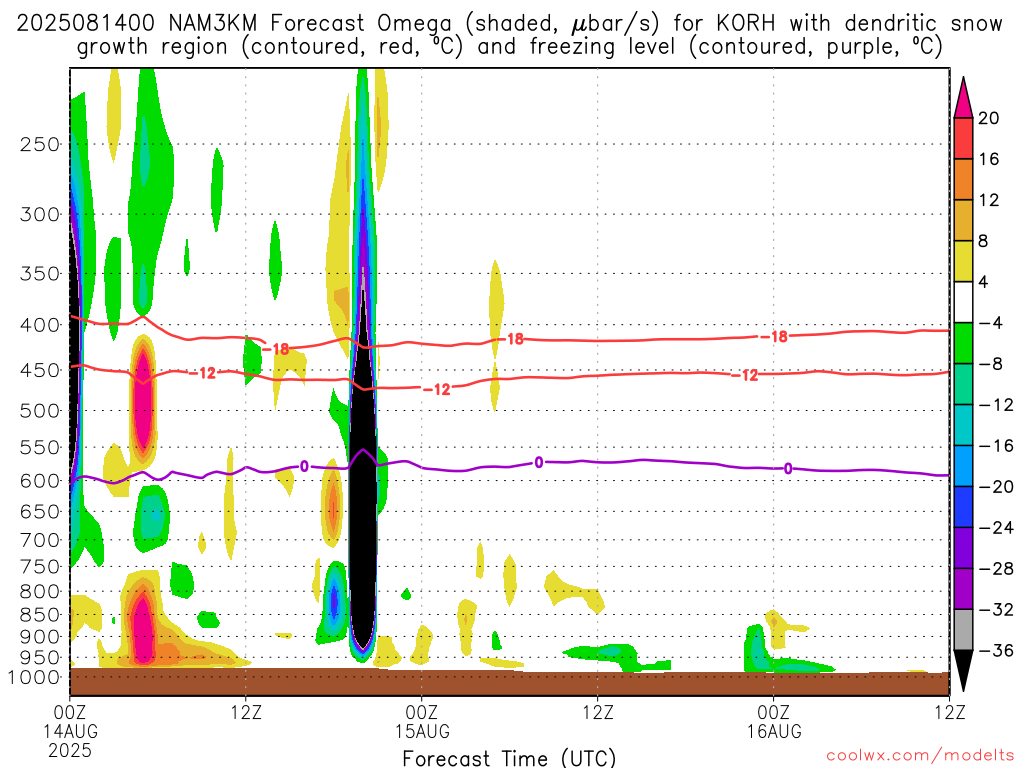Image resolution: width=1024 pixels, height=768 pixels.
Task: Select the colorbar label -36
Action: click(x=996, y=650)
